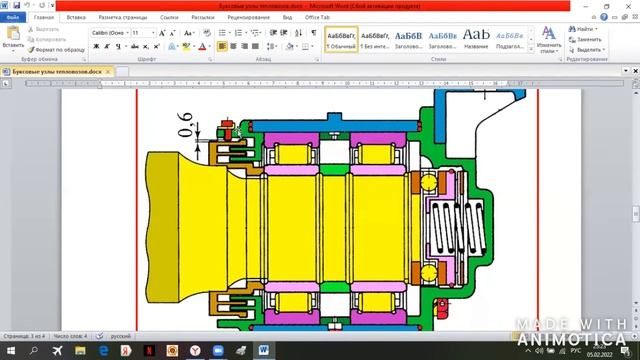The width and height of the screenshot is (640, 360).
Task: Click the Redo icon in quick access toolbar
Action: pyautogui.click(x=42, y=6)
